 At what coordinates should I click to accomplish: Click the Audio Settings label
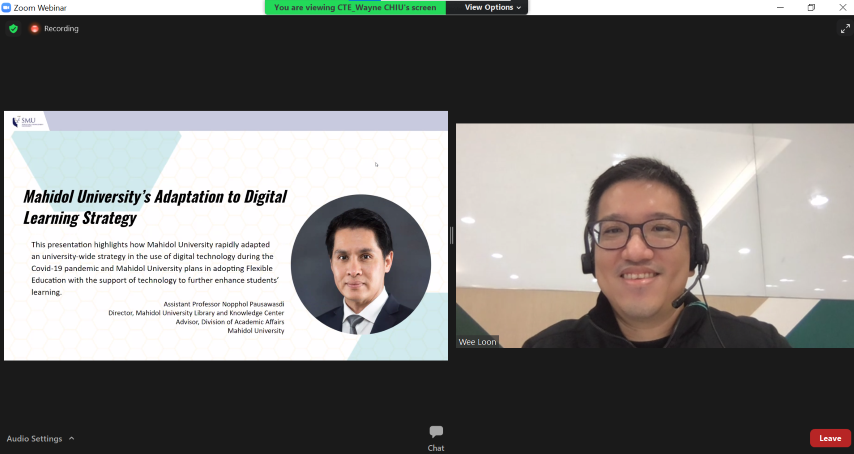(34, 439)
